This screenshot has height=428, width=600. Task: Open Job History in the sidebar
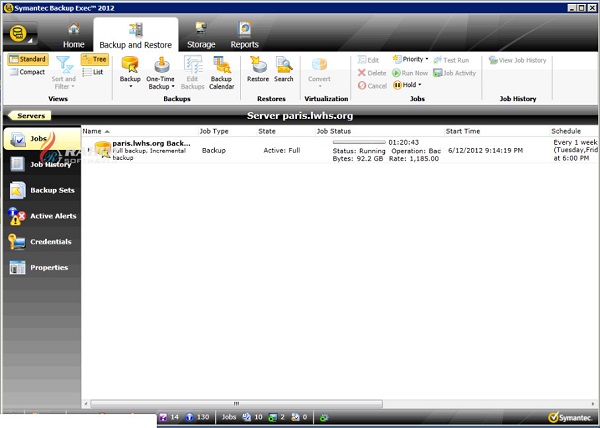42,164
